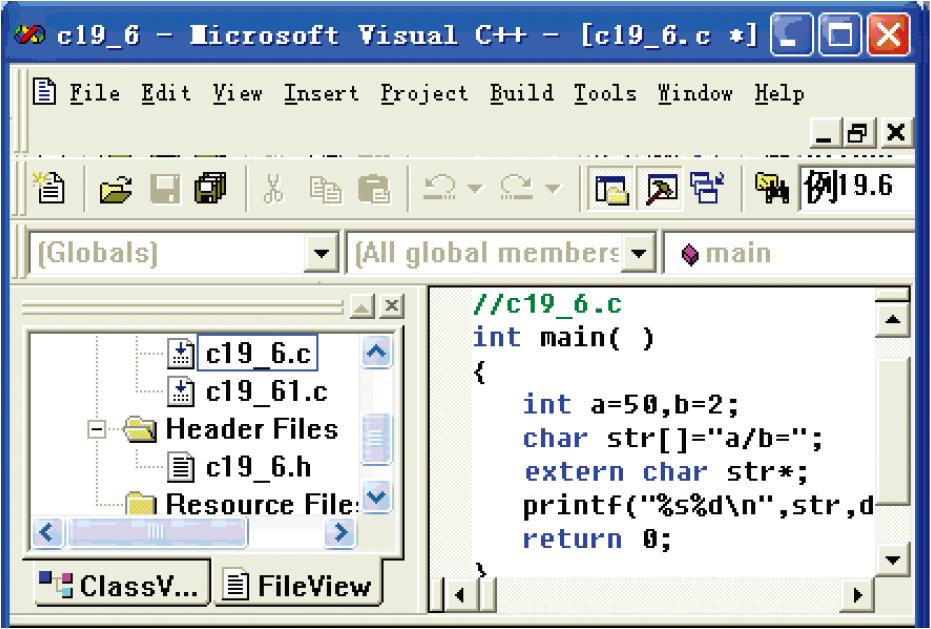Open the Window menu
Screen dimensions: 931x629
695,93
